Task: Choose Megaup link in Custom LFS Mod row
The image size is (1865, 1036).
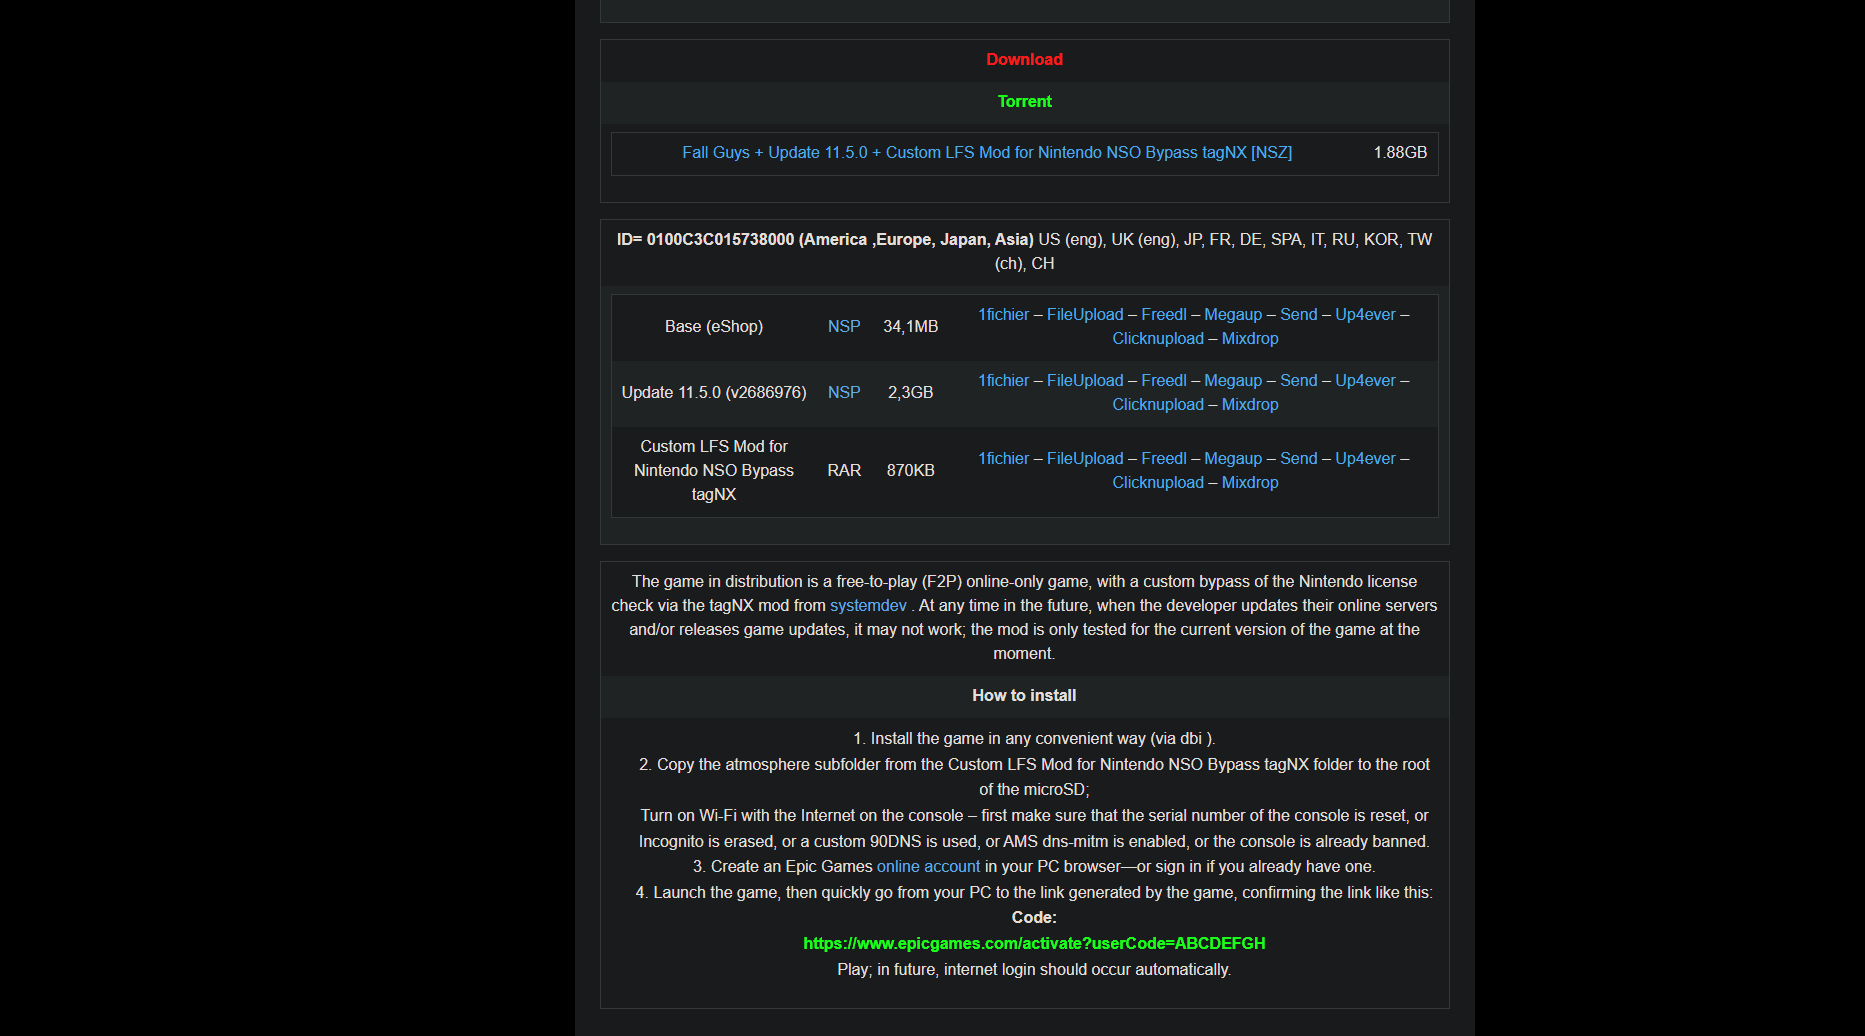Action: [x=1233, y=459]
